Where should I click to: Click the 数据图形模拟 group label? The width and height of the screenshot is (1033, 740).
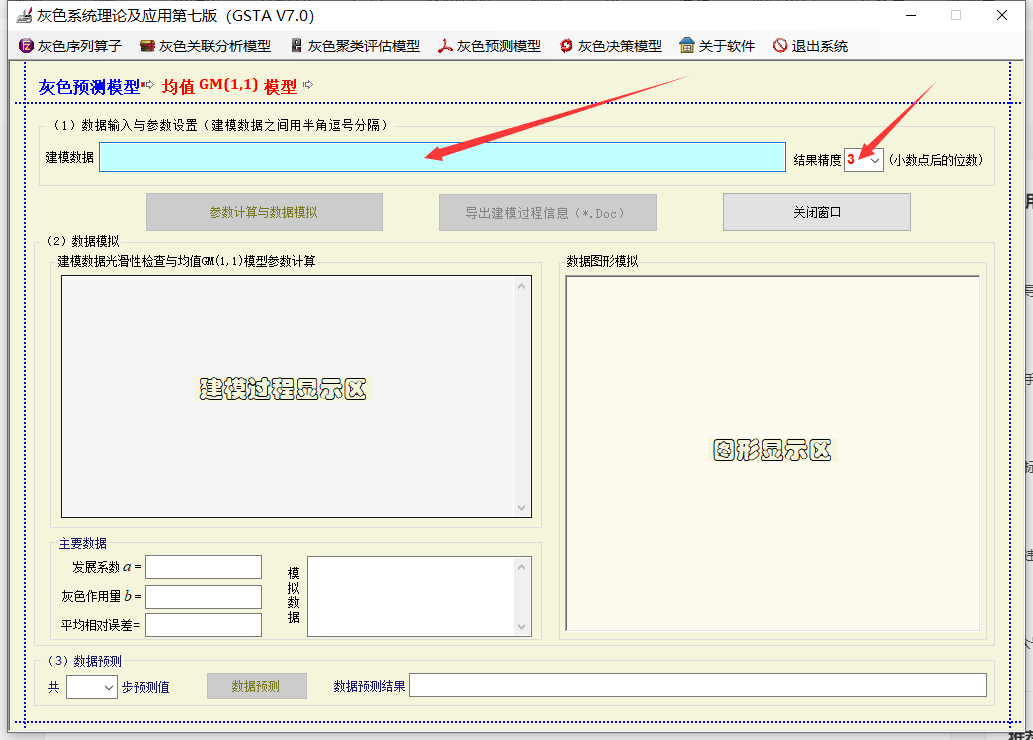tap(602, 261)
